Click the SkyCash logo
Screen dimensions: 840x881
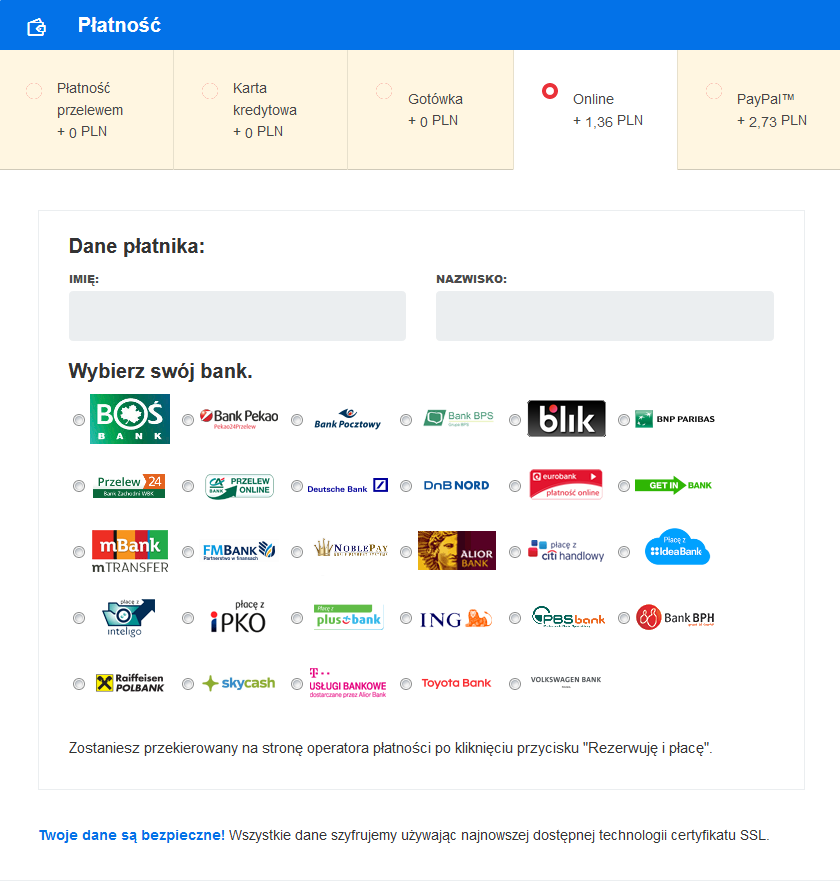pos(239,683)
